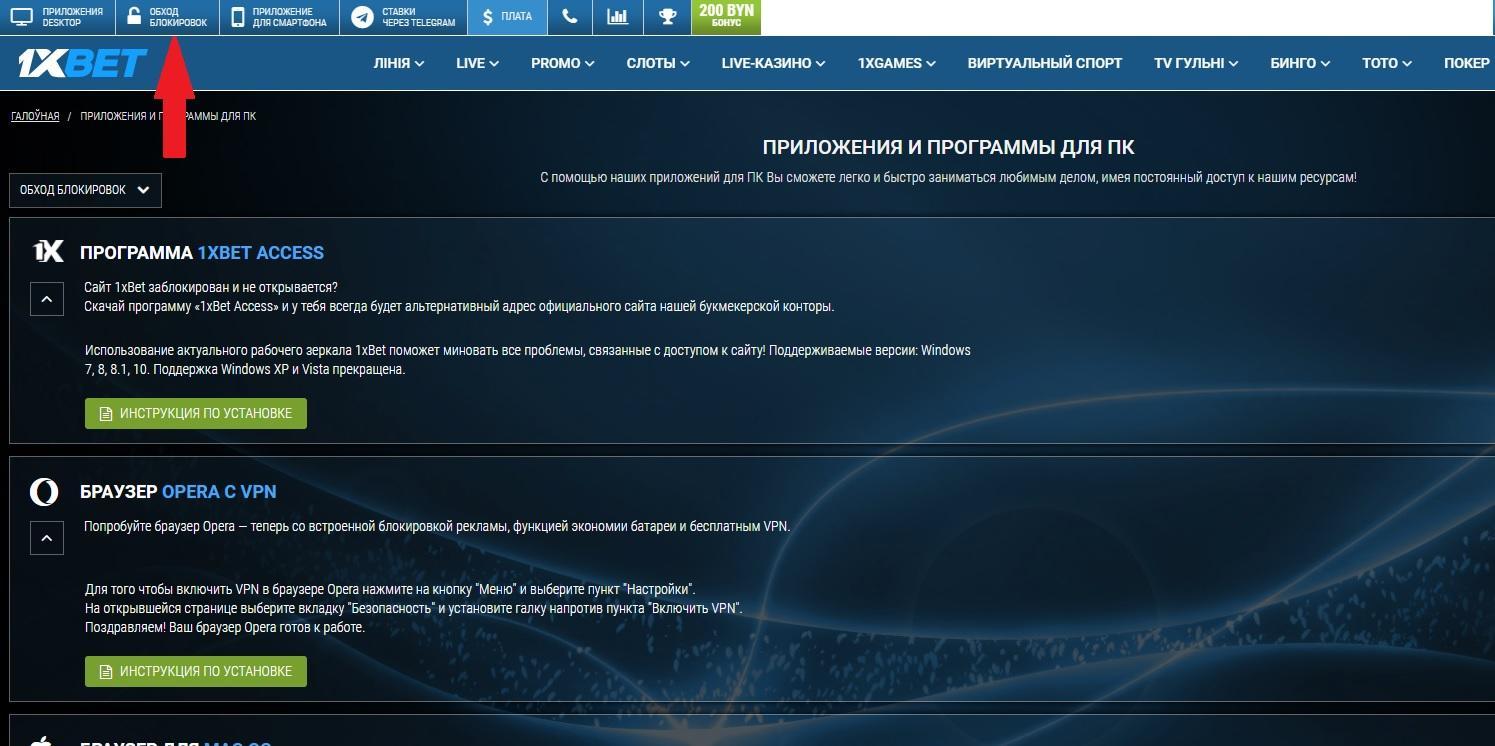Screen dimensions: 1495x746
Task: Click the 1XBET logo
Action: tap(82, 63)
